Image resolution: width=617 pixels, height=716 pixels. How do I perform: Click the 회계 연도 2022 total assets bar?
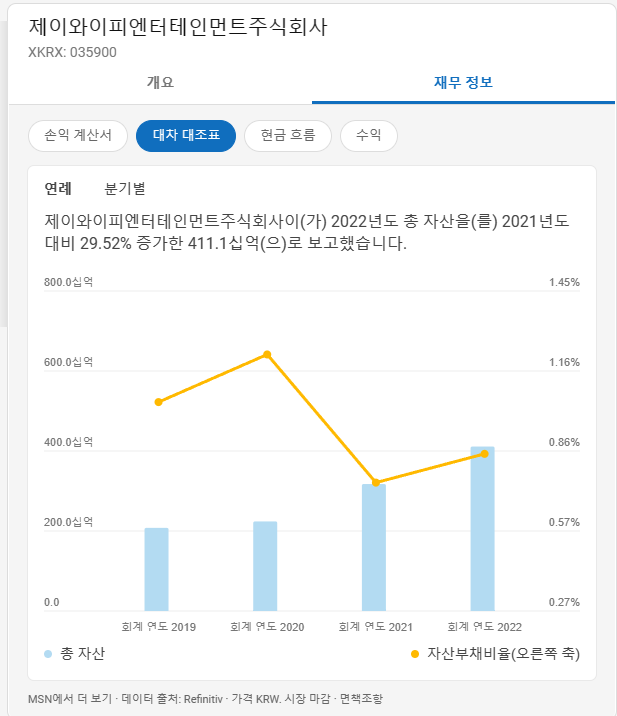pyautogui.click(x=483, y=529)
